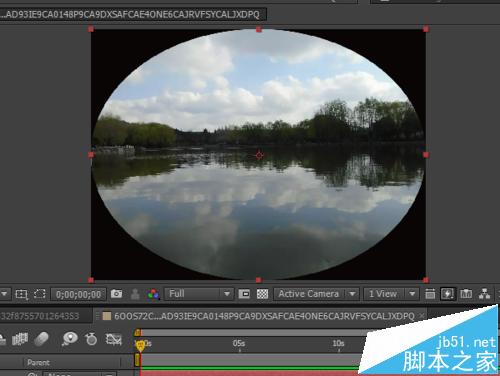
Task: Open magnification dropdown arrow at viewer bar start
Action: click(x=4, y=294)
